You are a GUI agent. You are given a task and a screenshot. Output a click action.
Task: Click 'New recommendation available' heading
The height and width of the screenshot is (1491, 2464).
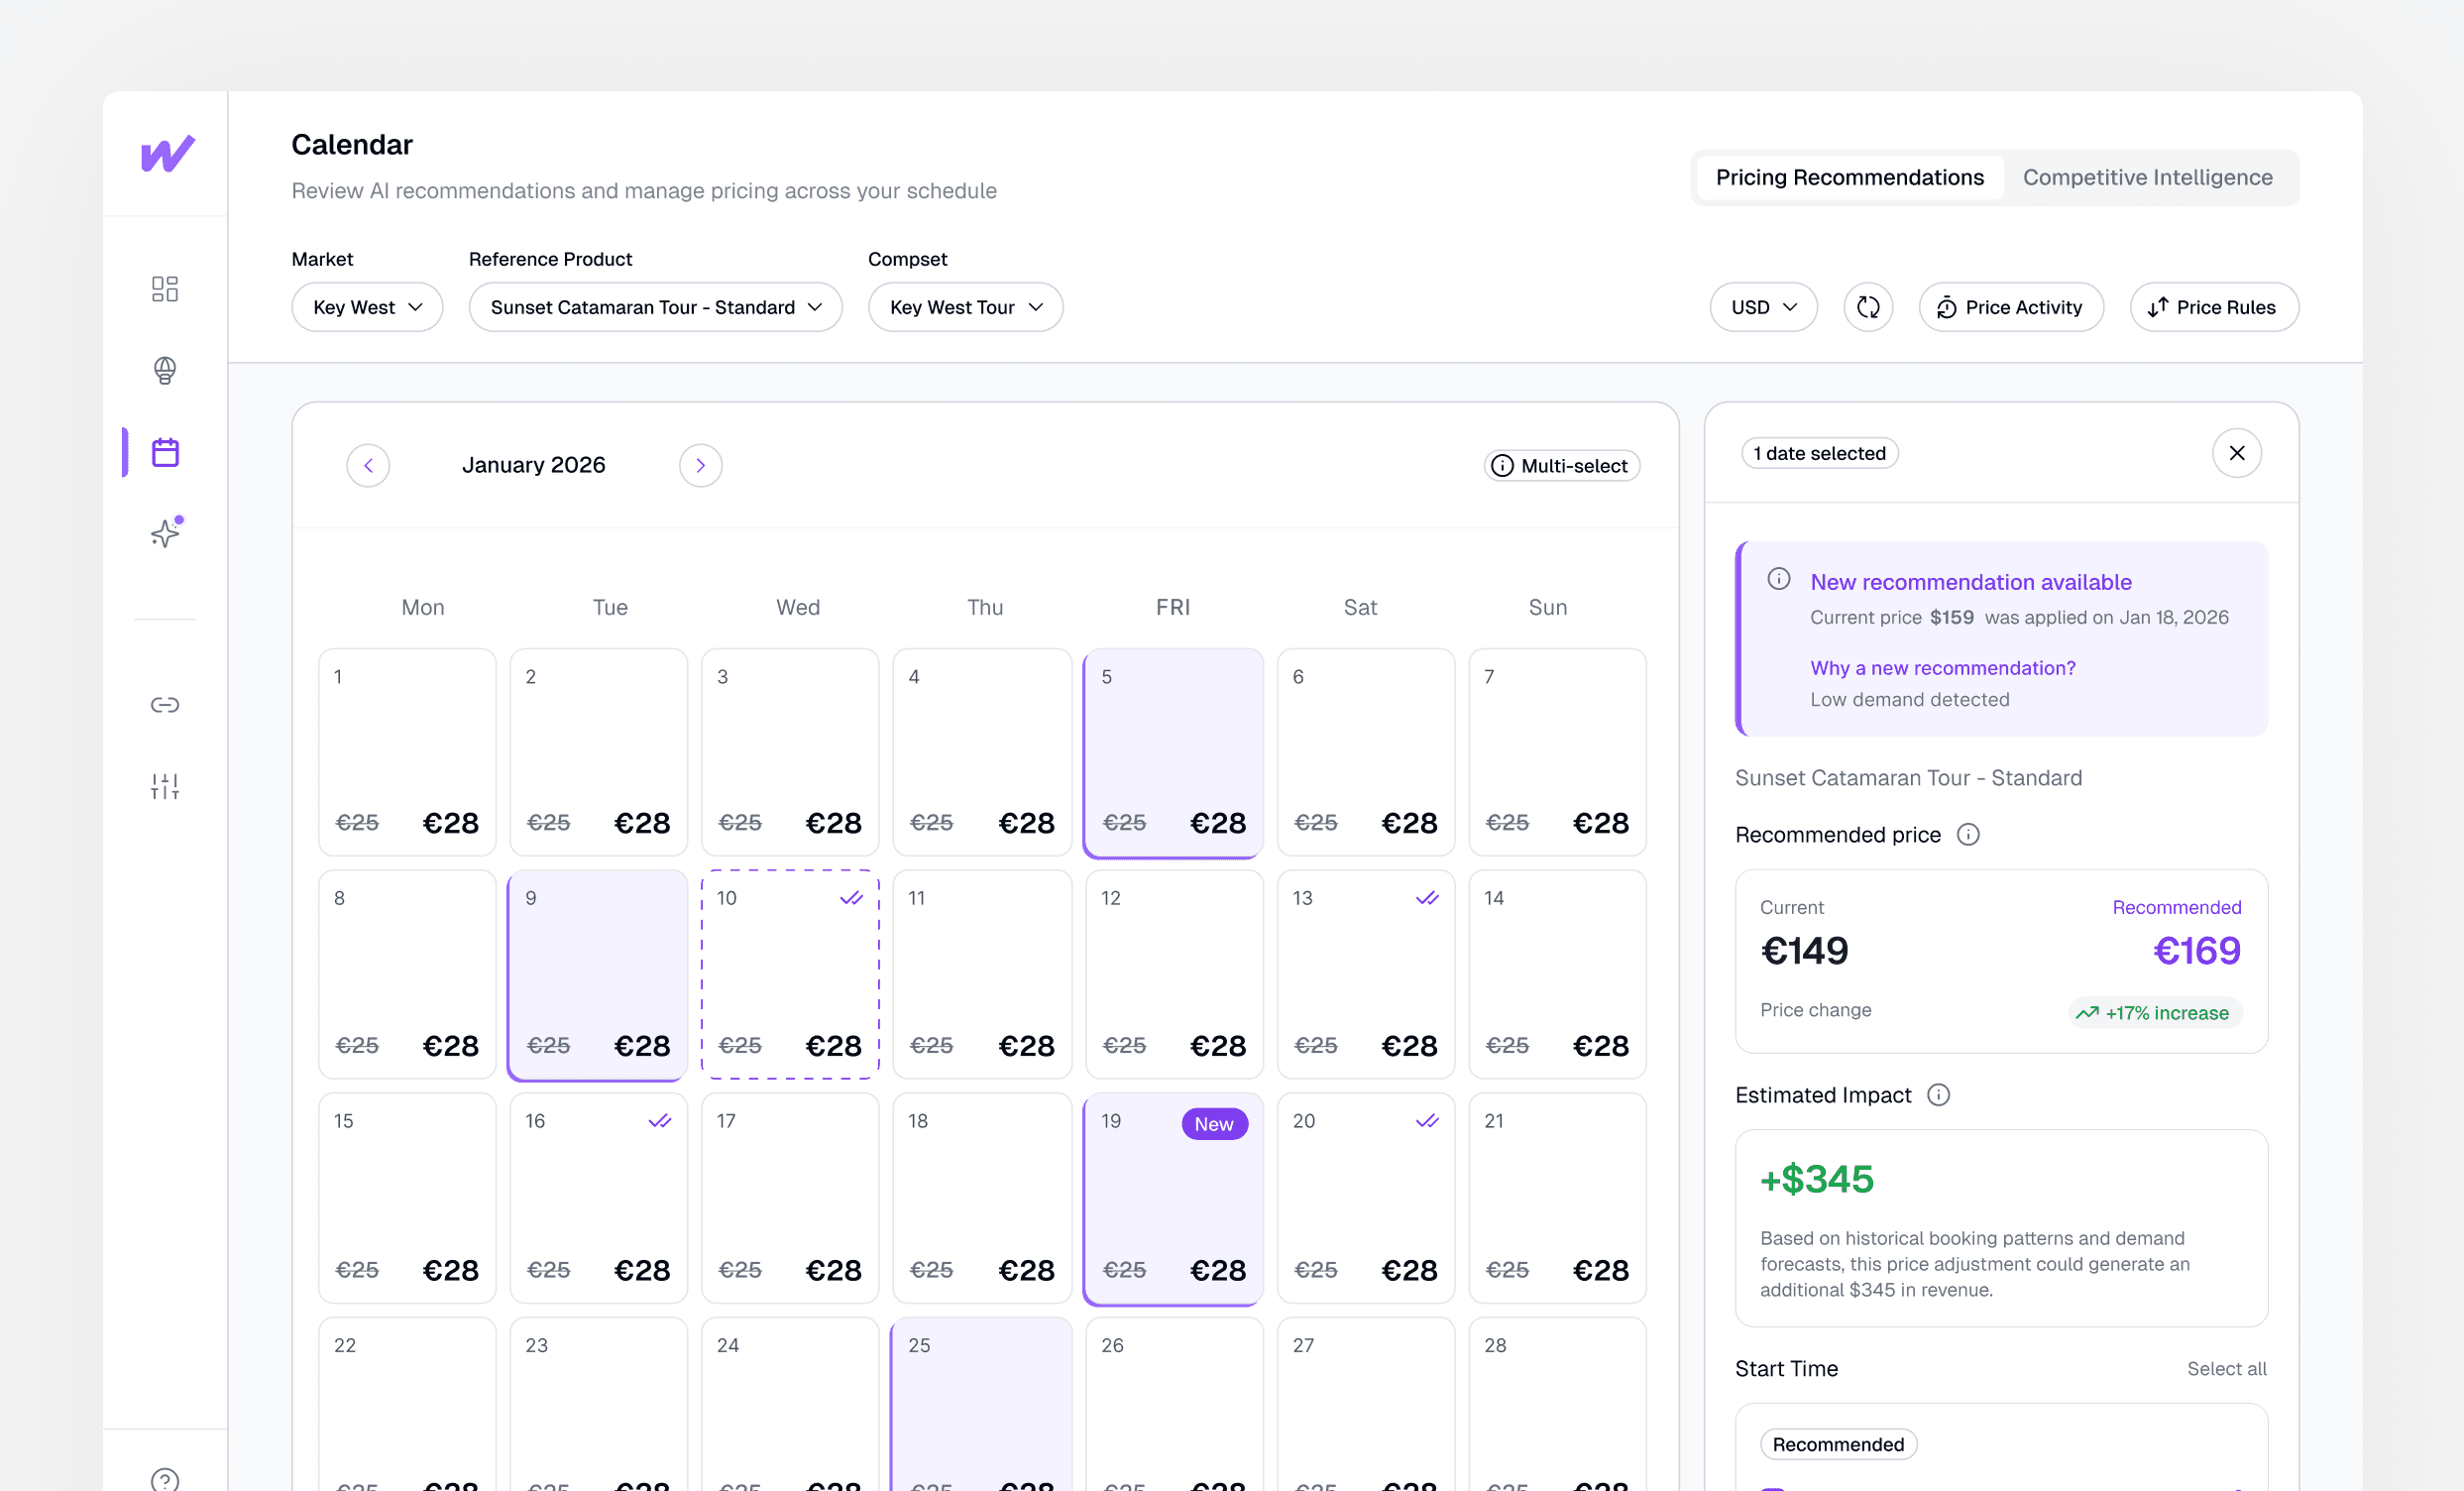tap(1970, 582)
